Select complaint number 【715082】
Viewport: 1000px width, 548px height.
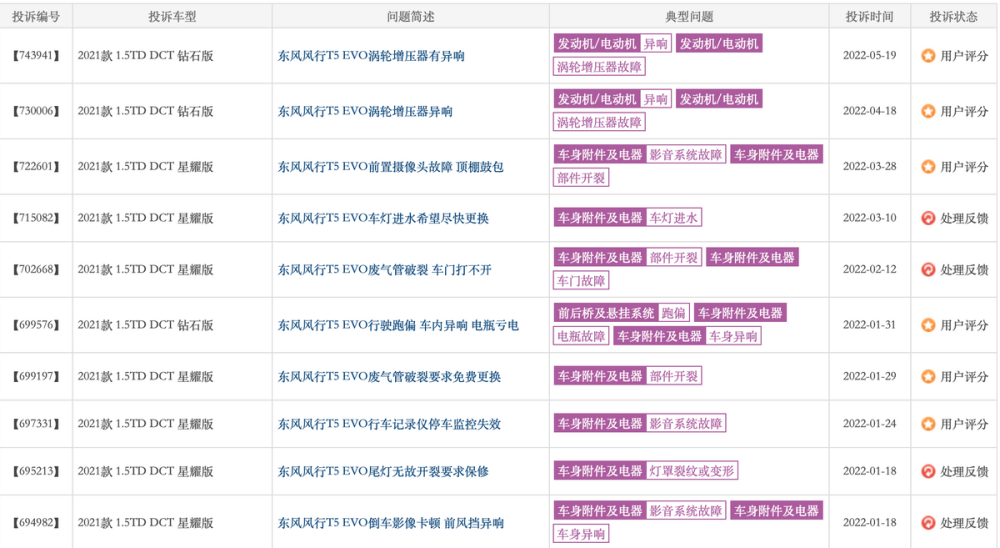coord(36,218)
